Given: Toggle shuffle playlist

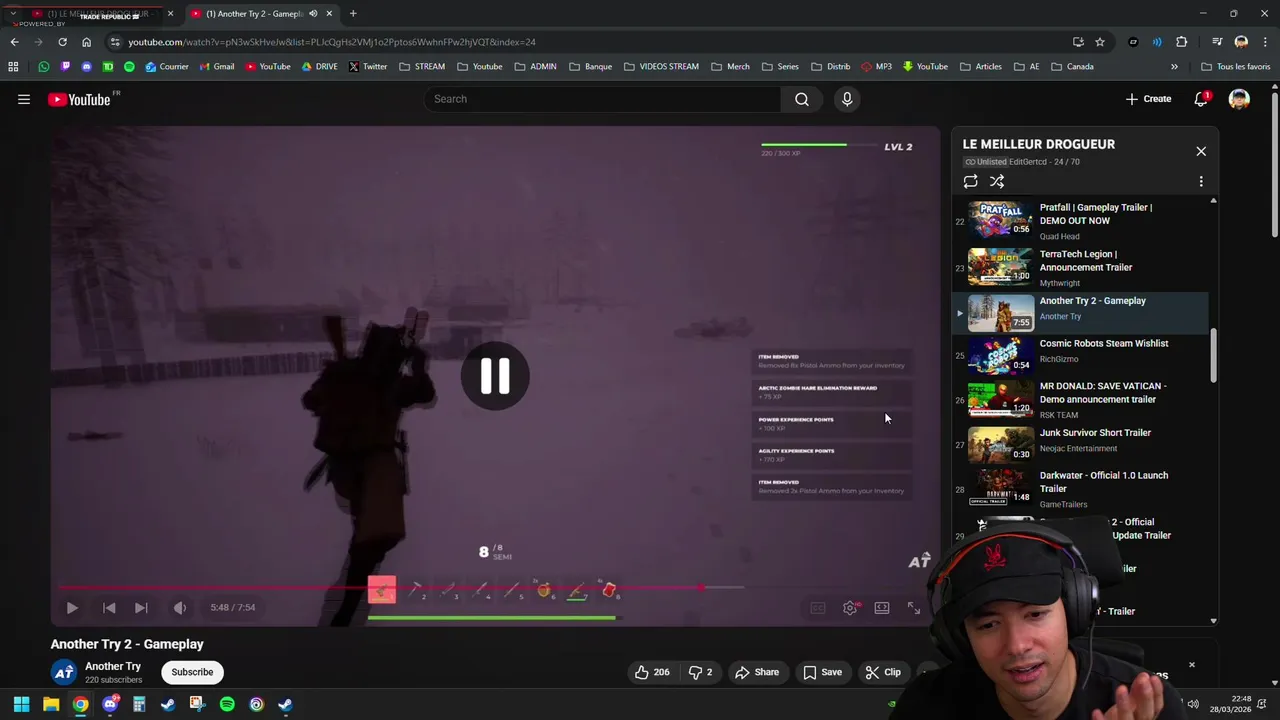Looking at the screenshot, I should [x=997, y=181].
